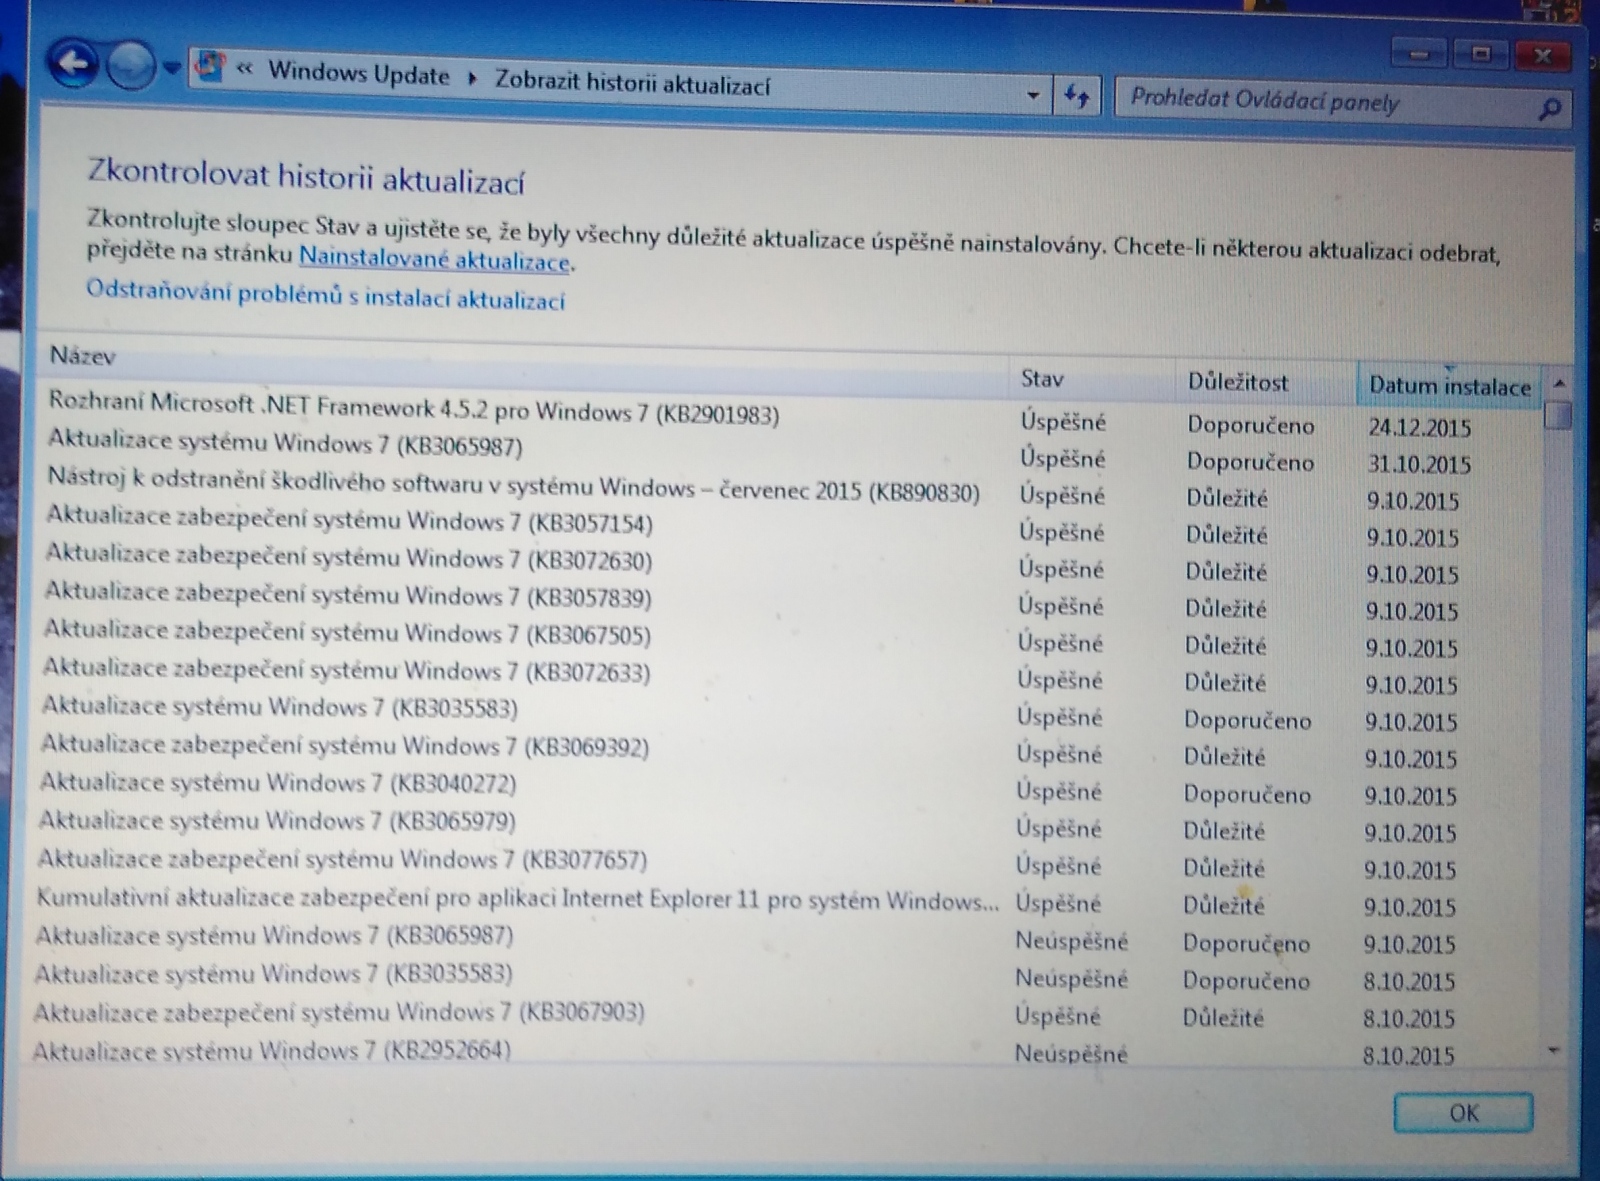Screen dimensions: 1600x1181
Task: Select the security update KB3067505 row
Action: [x=788, y=638]
